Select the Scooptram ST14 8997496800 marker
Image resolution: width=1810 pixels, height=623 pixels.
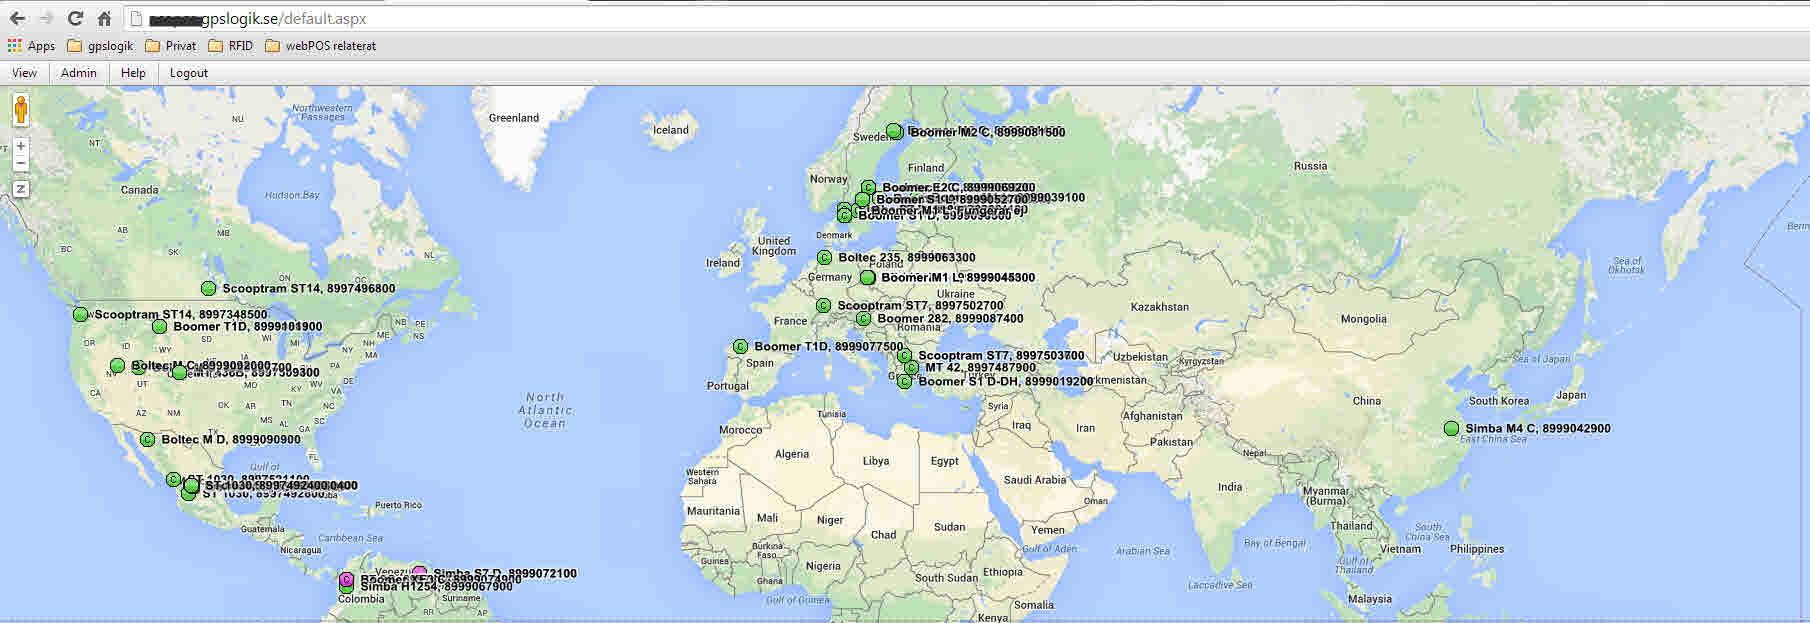coord(208,288)
